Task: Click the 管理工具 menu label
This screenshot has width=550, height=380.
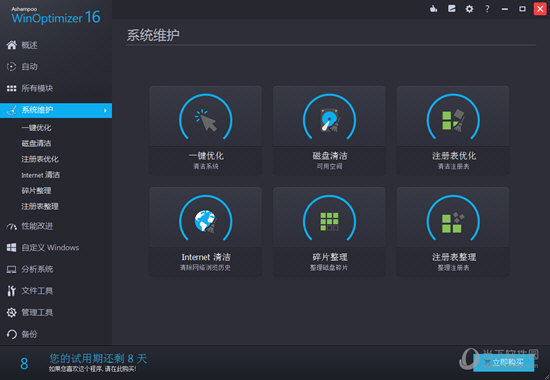Action: point(37,312)
